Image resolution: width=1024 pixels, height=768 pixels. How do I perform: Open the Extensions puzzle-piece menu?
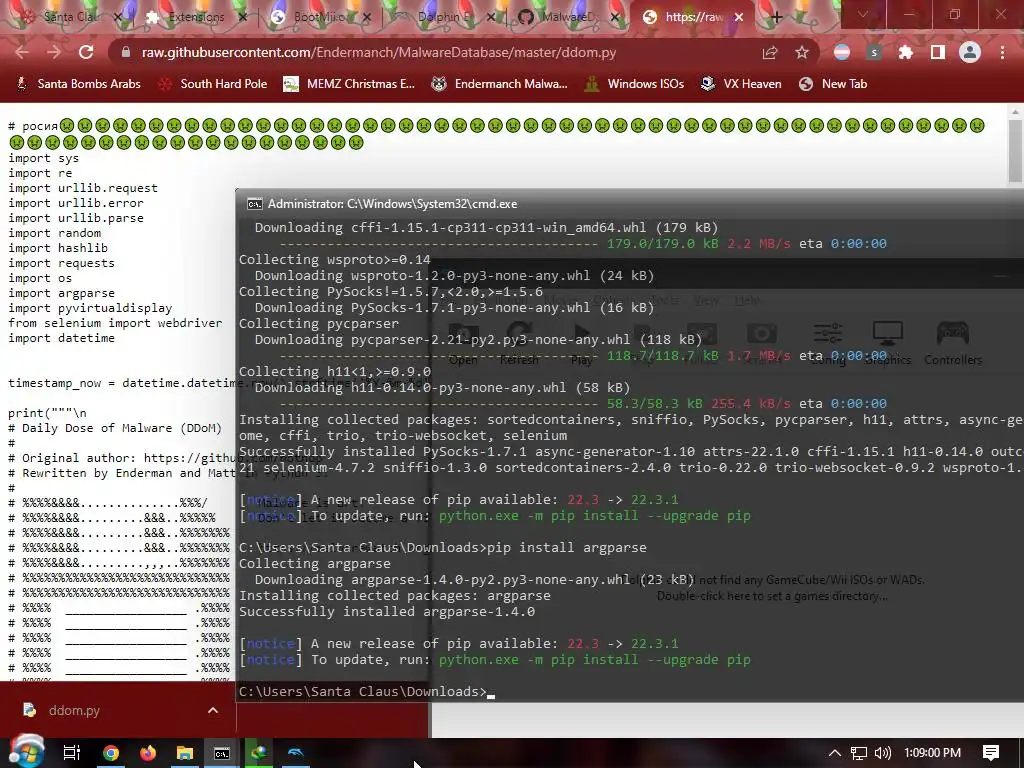(x=906, y=52)
